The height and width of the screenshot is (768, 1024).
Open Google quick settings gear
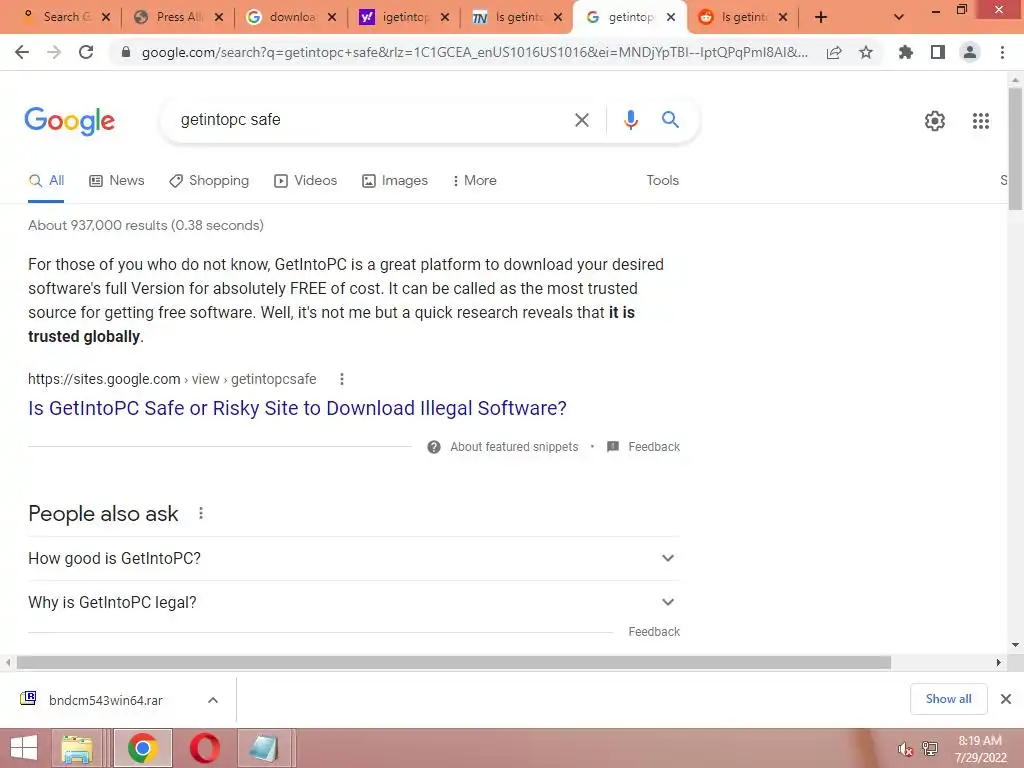(x=935, y=121)
